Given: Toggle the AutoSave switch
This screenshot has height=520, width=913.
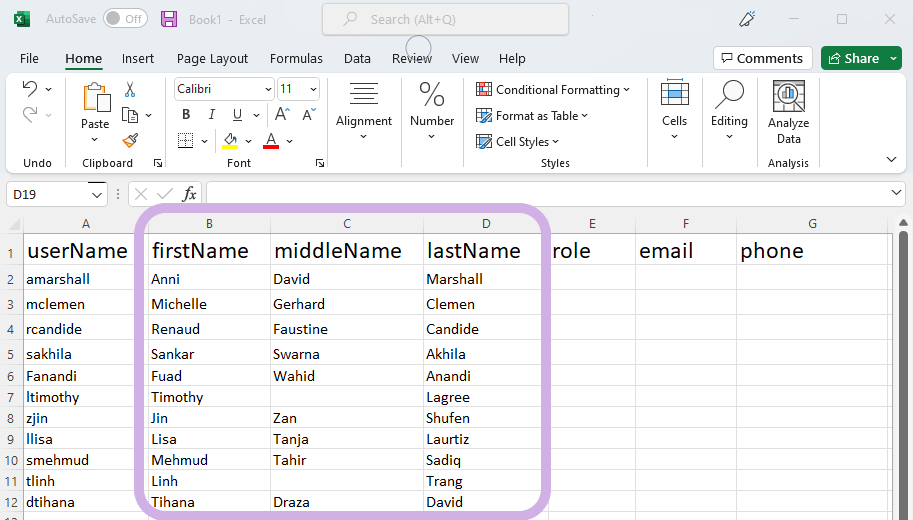Looking at the screenshot, I should (x=125, y=19).
